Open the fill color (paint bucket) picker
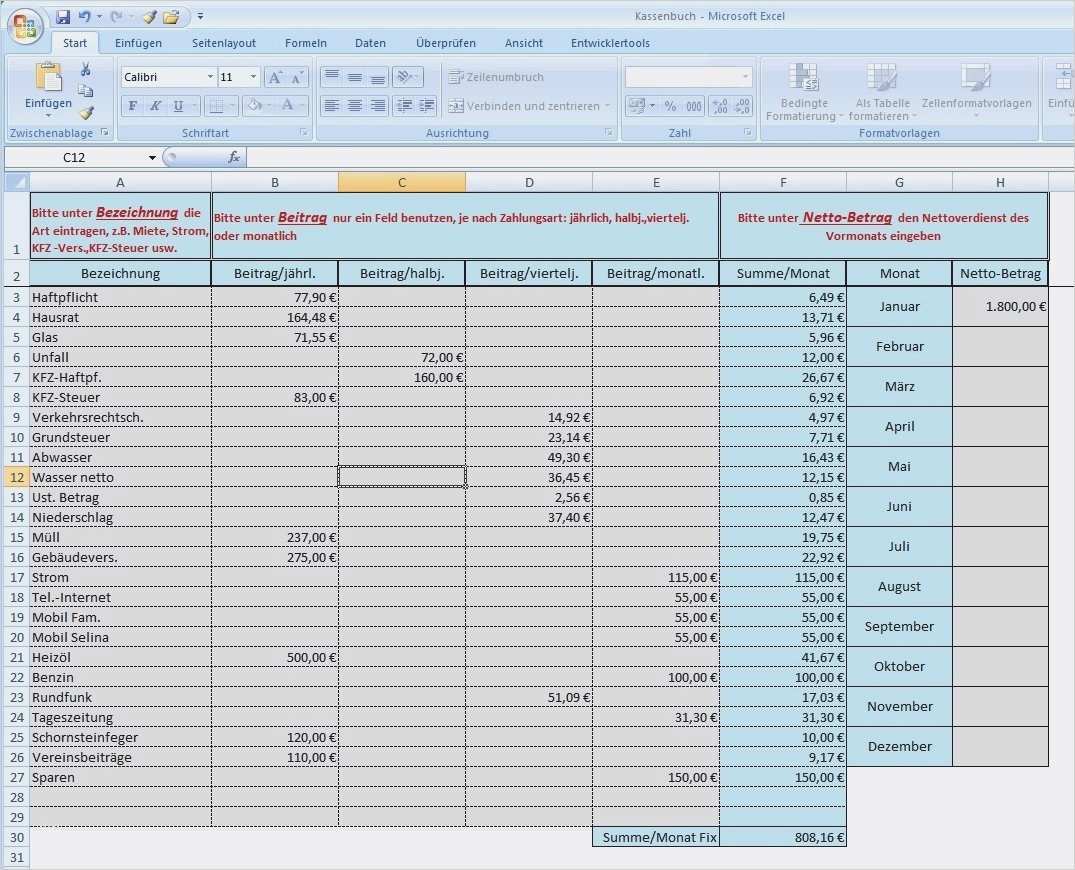The width and height of the screenshot is (1075, 870). point(256,105)
